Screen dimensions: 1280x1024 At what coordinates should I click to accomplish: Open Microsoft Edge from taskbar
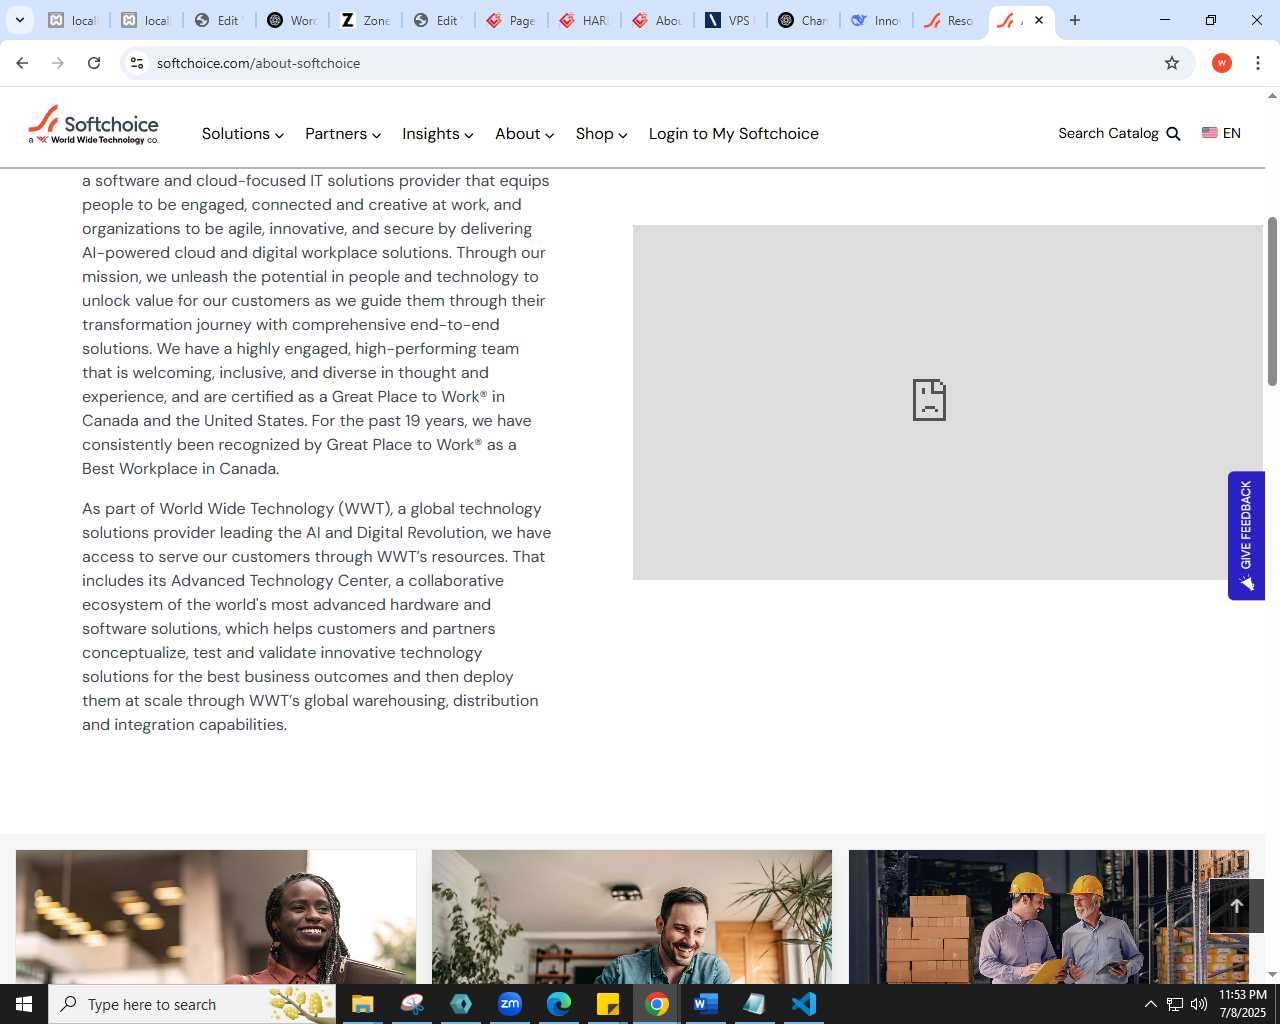pos(559,1004)
